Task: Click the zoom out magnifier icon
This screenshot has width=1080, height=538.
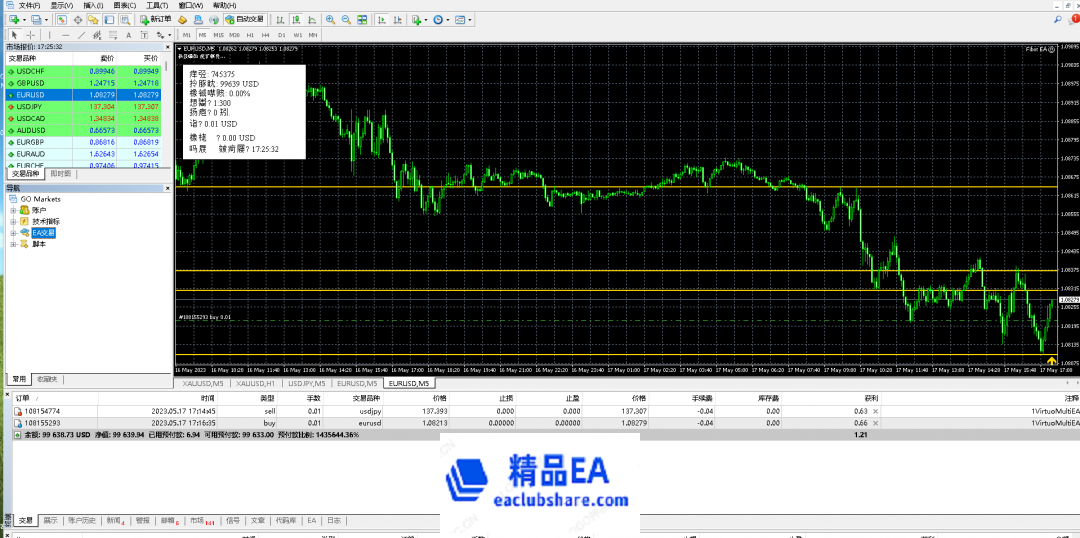Action: tap(345, 19)
